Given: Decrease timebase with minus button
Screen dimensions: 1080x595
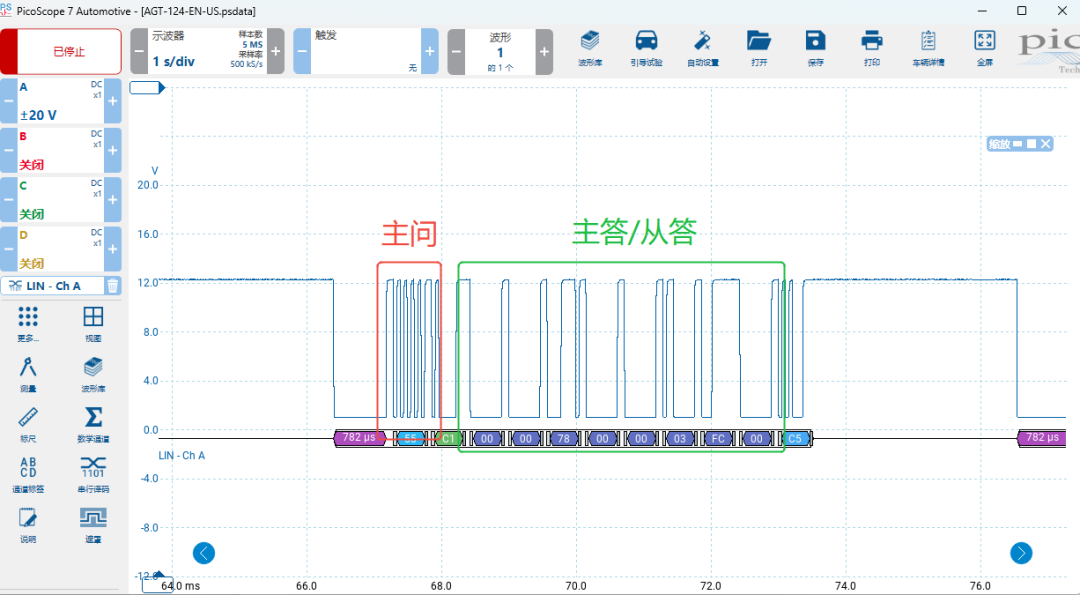Looking at the screenshot, I should click(x=139, y=52).
